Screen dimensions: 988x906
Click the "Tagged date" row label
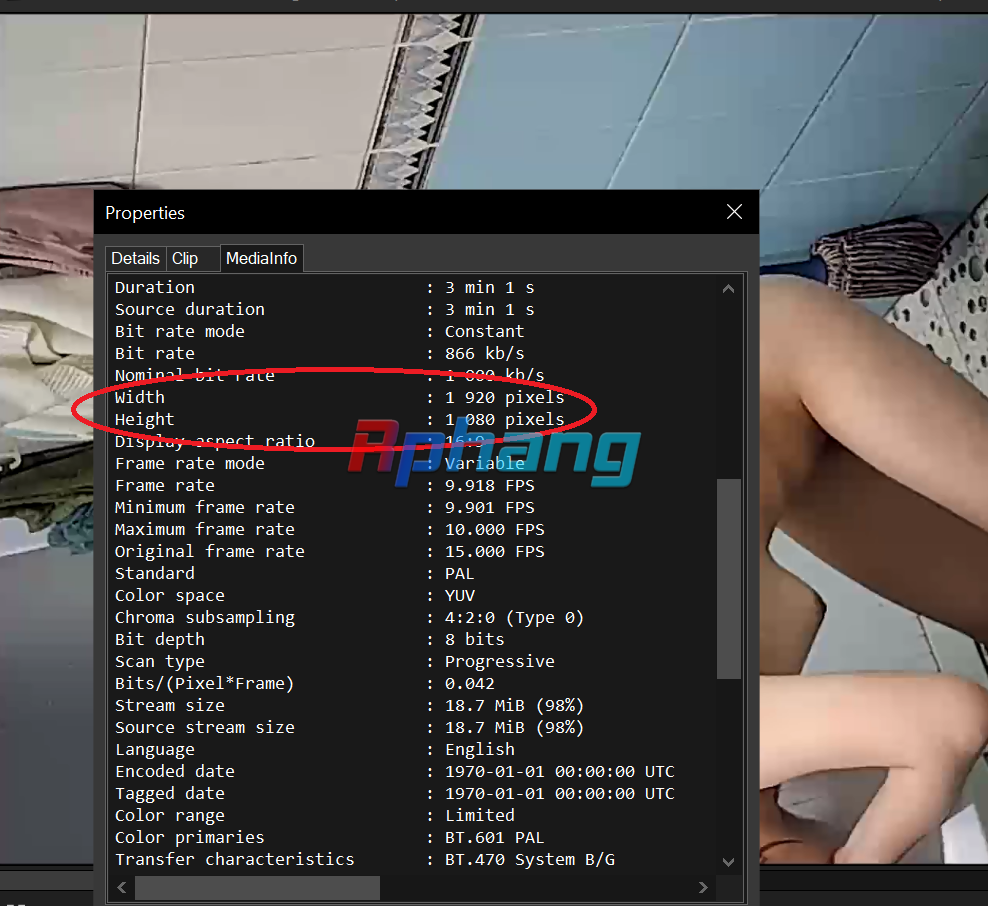click(169, 794)
